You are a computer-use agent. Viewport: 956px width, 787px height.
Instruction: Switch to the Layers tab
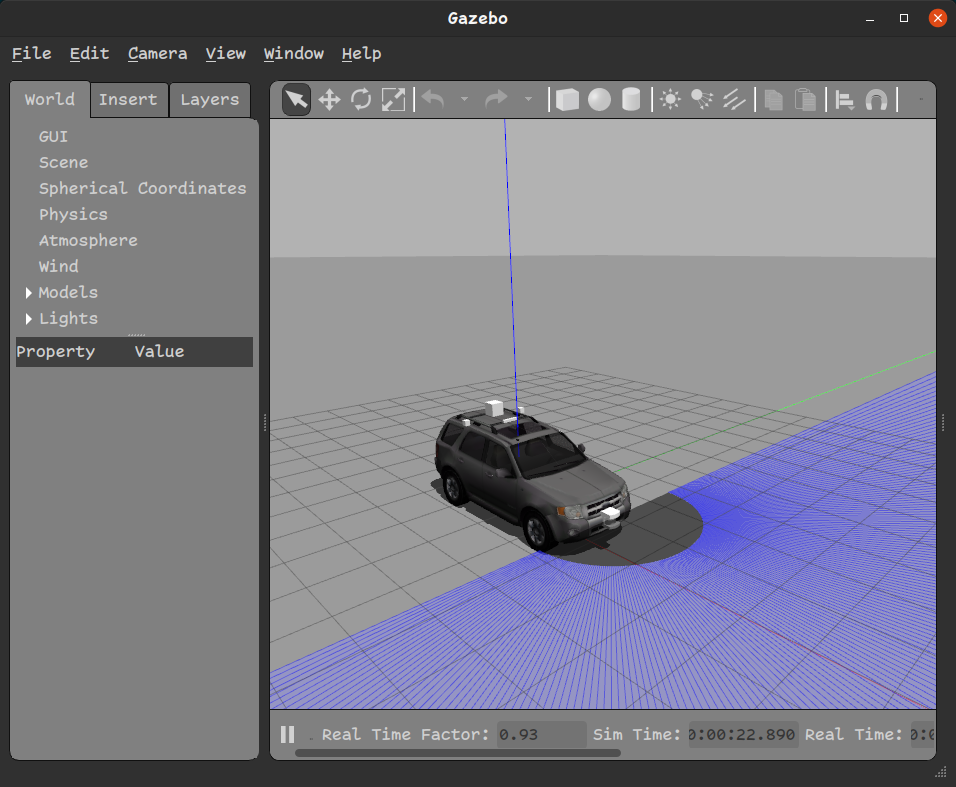click(209, 100)
